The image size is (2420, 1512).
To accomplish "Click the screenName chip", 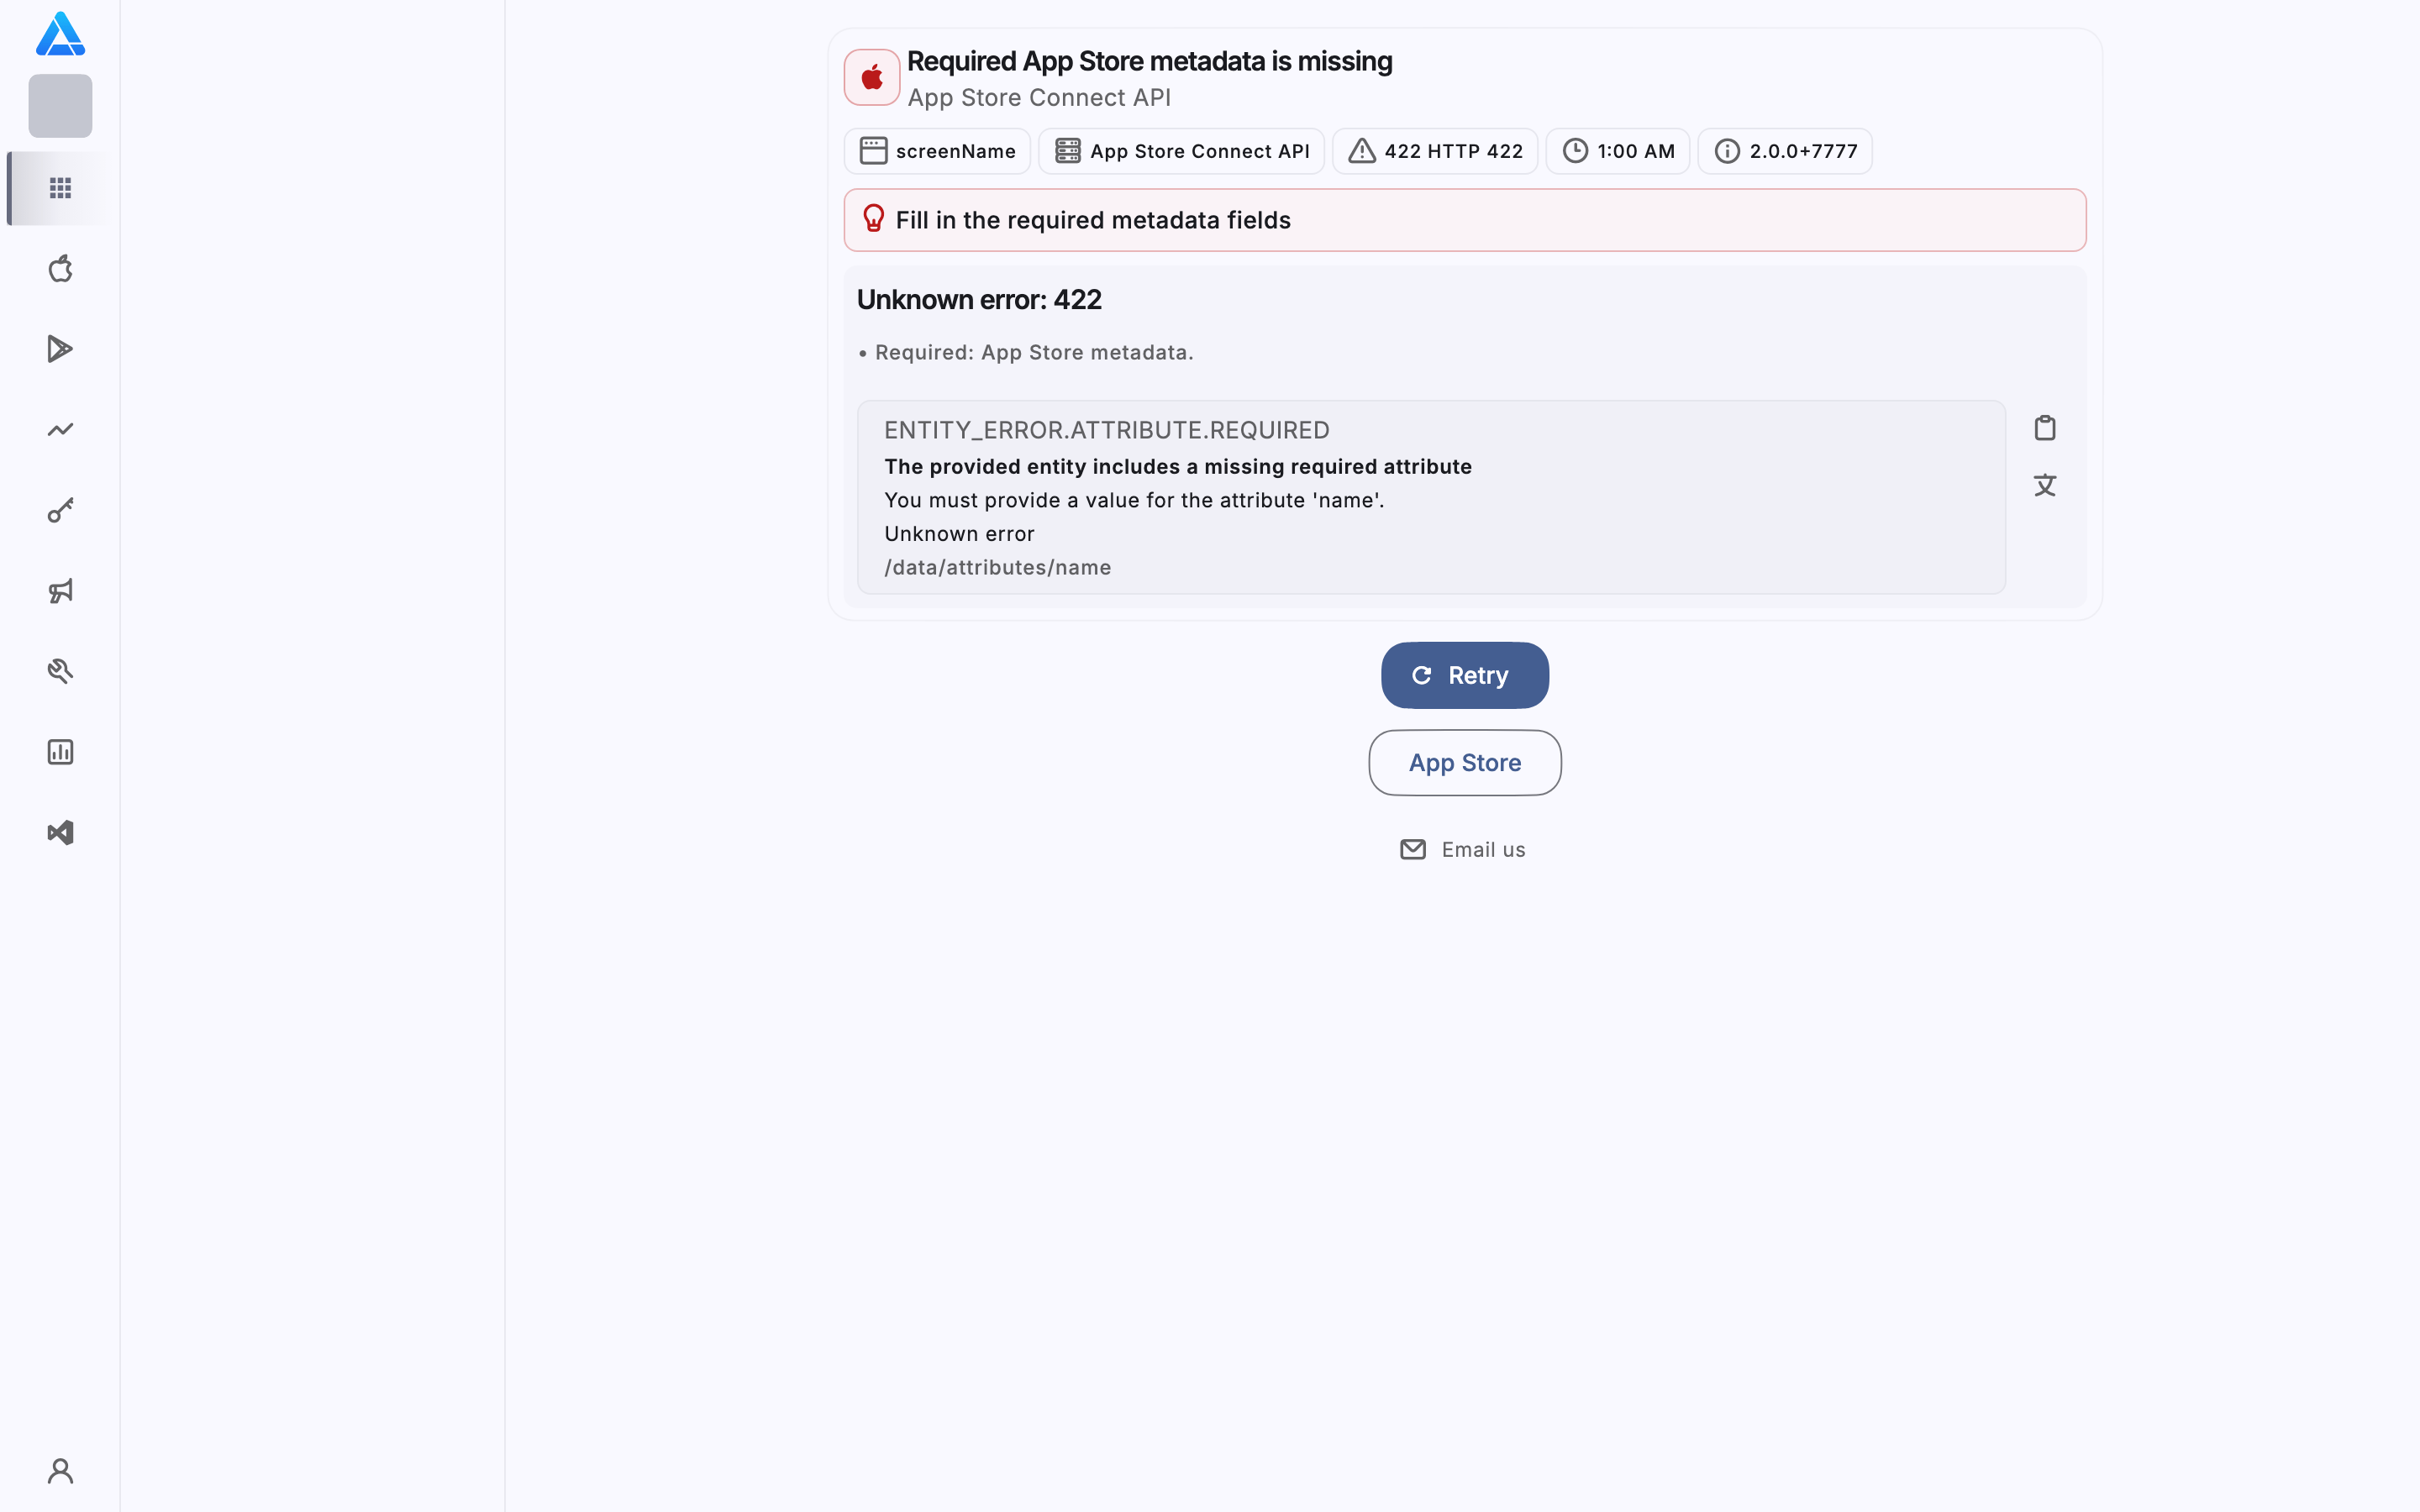I will 937,151.
